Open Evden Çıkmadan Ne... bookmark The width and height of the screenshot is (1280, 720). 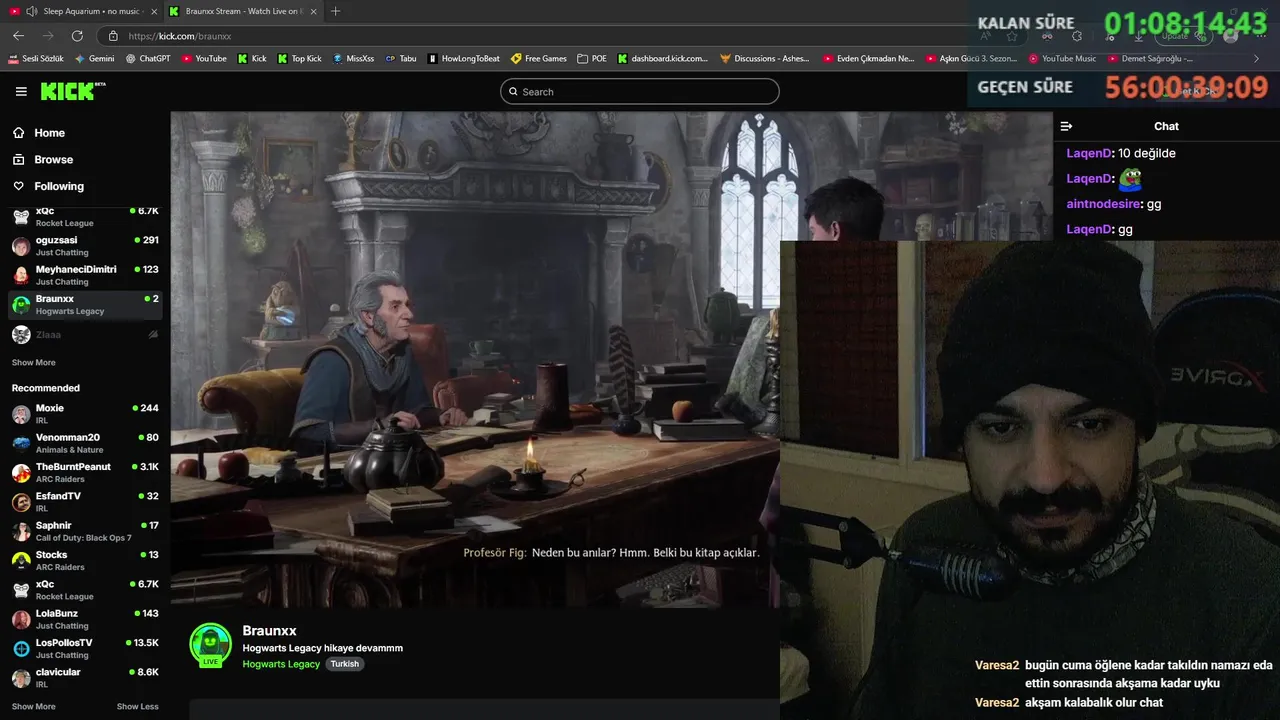click(x=869, y=59)
